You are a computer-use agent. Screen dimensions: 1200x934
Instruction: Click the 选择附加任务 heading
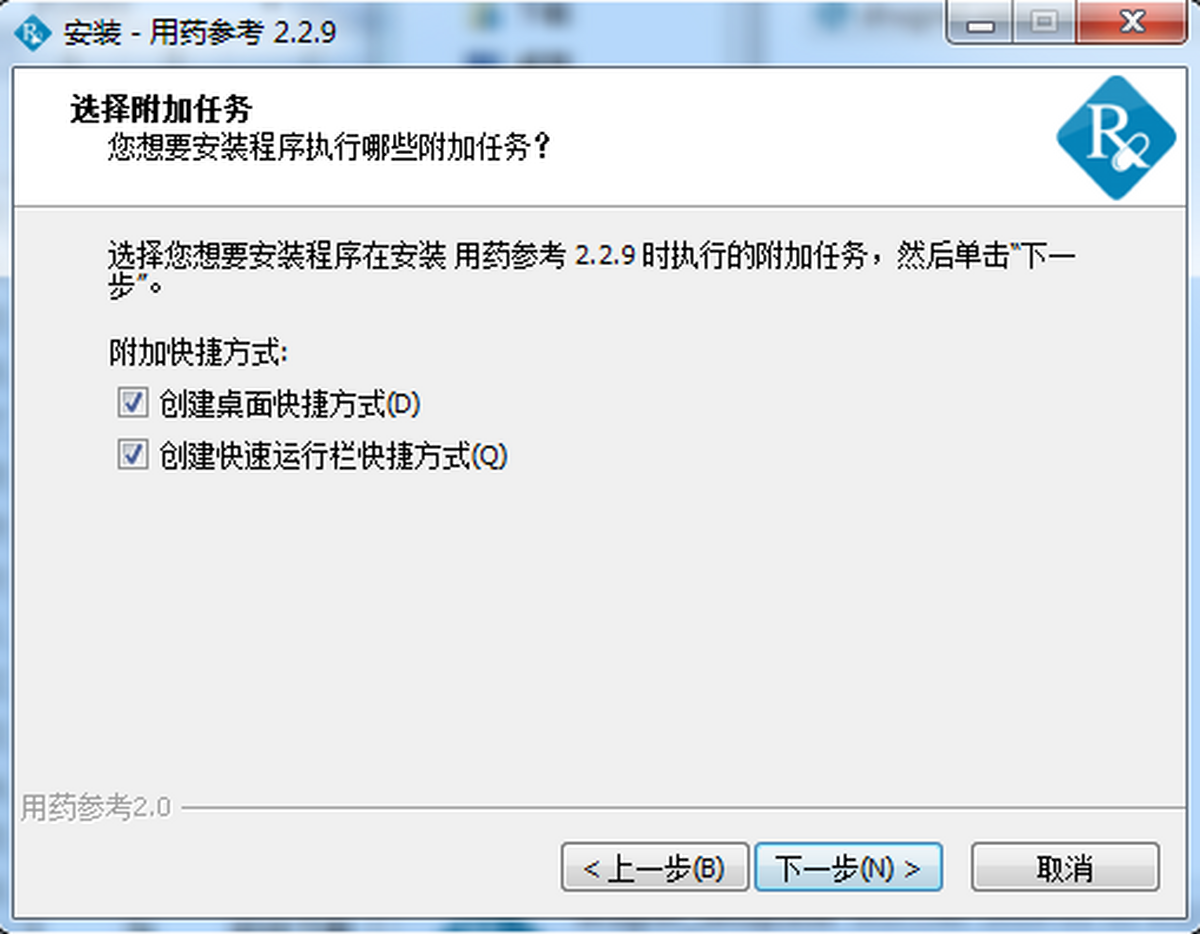(x=161, y=108)
